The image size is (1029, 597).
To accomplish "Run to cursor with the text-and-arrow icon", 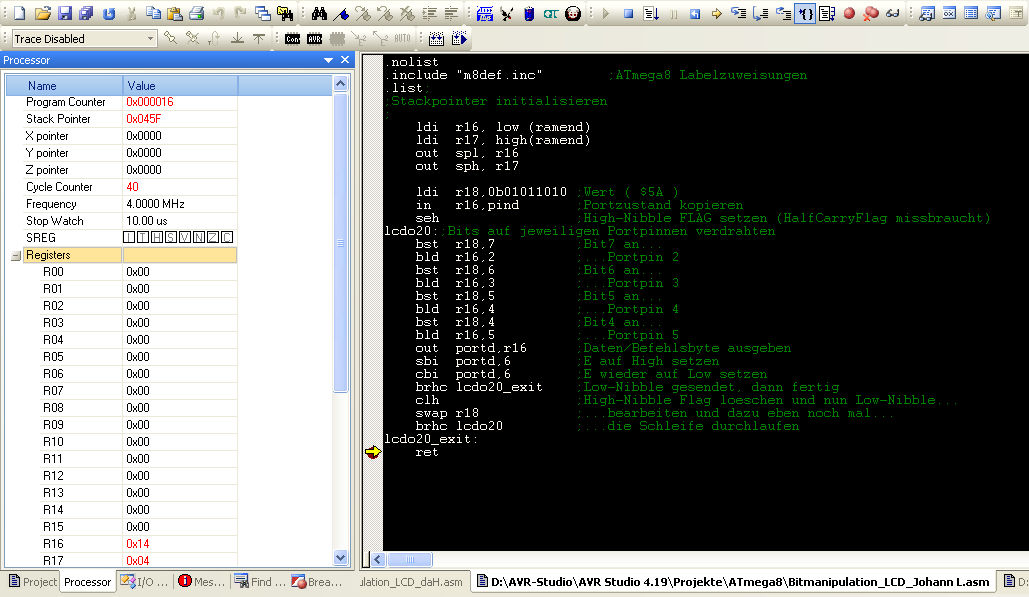I will (x=650, y=13).
